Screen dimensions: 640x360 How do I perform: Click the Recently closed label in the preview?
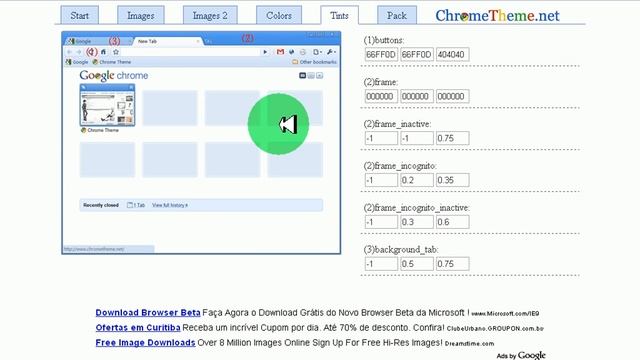[x=101, y=205]
